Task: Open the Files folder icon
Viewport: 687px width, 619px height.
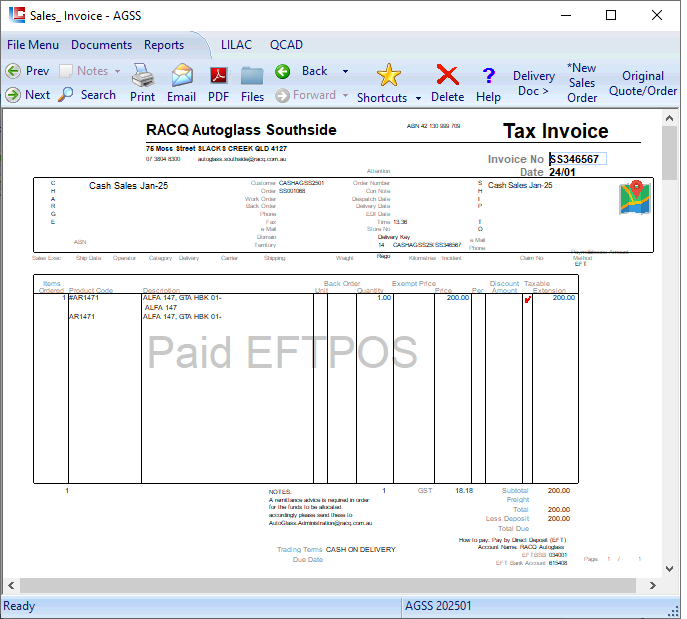Action: [x=252, y=76]
